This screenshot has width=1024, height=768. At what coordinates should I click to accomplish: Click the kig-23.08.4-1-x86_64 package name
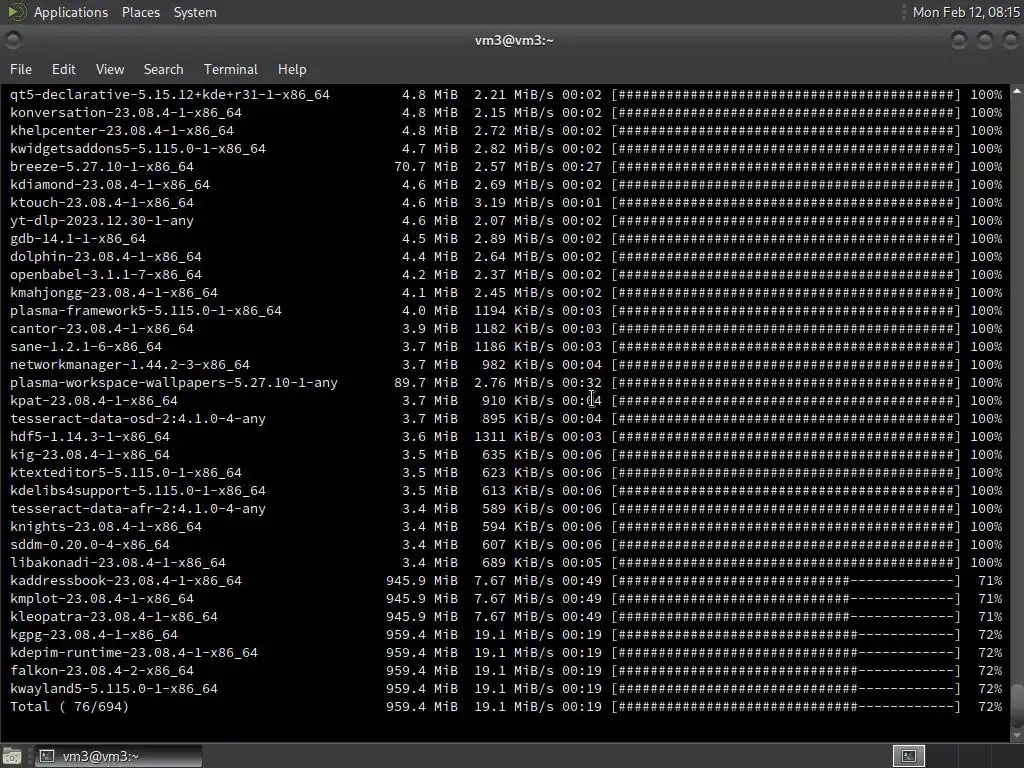point(89,455)
